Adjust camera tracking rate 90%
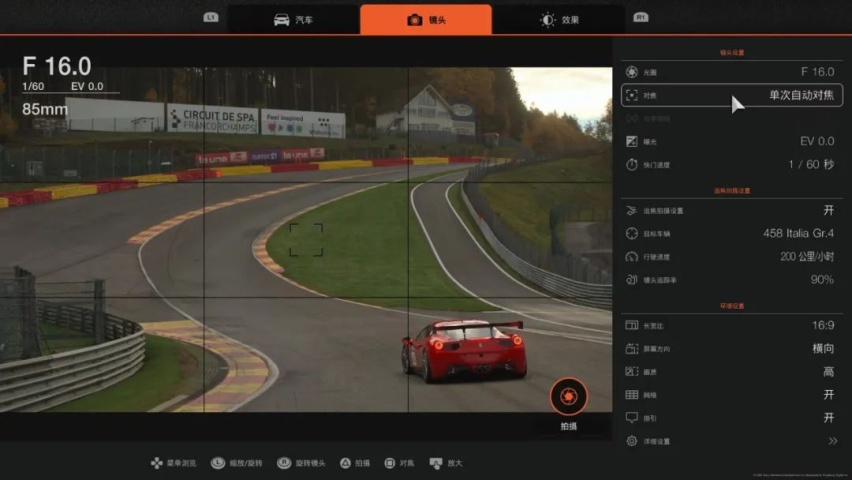 (x=822, y=280)
